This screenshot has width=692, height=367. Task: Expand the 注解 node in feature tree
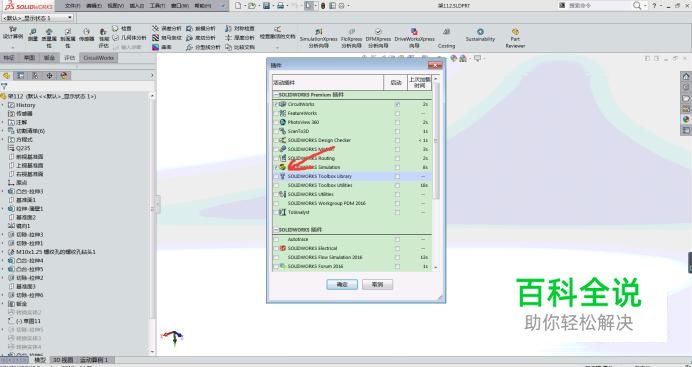click(x=3, y=122)
